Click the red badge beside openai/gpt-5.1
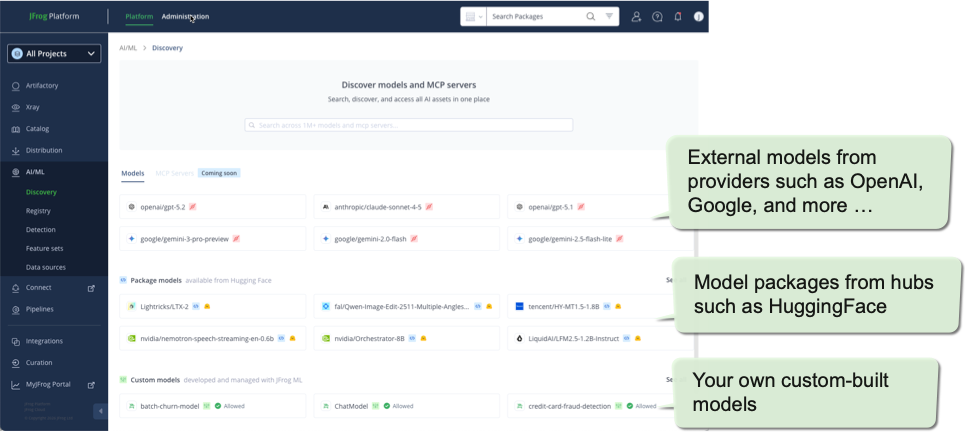 point(580,207)
